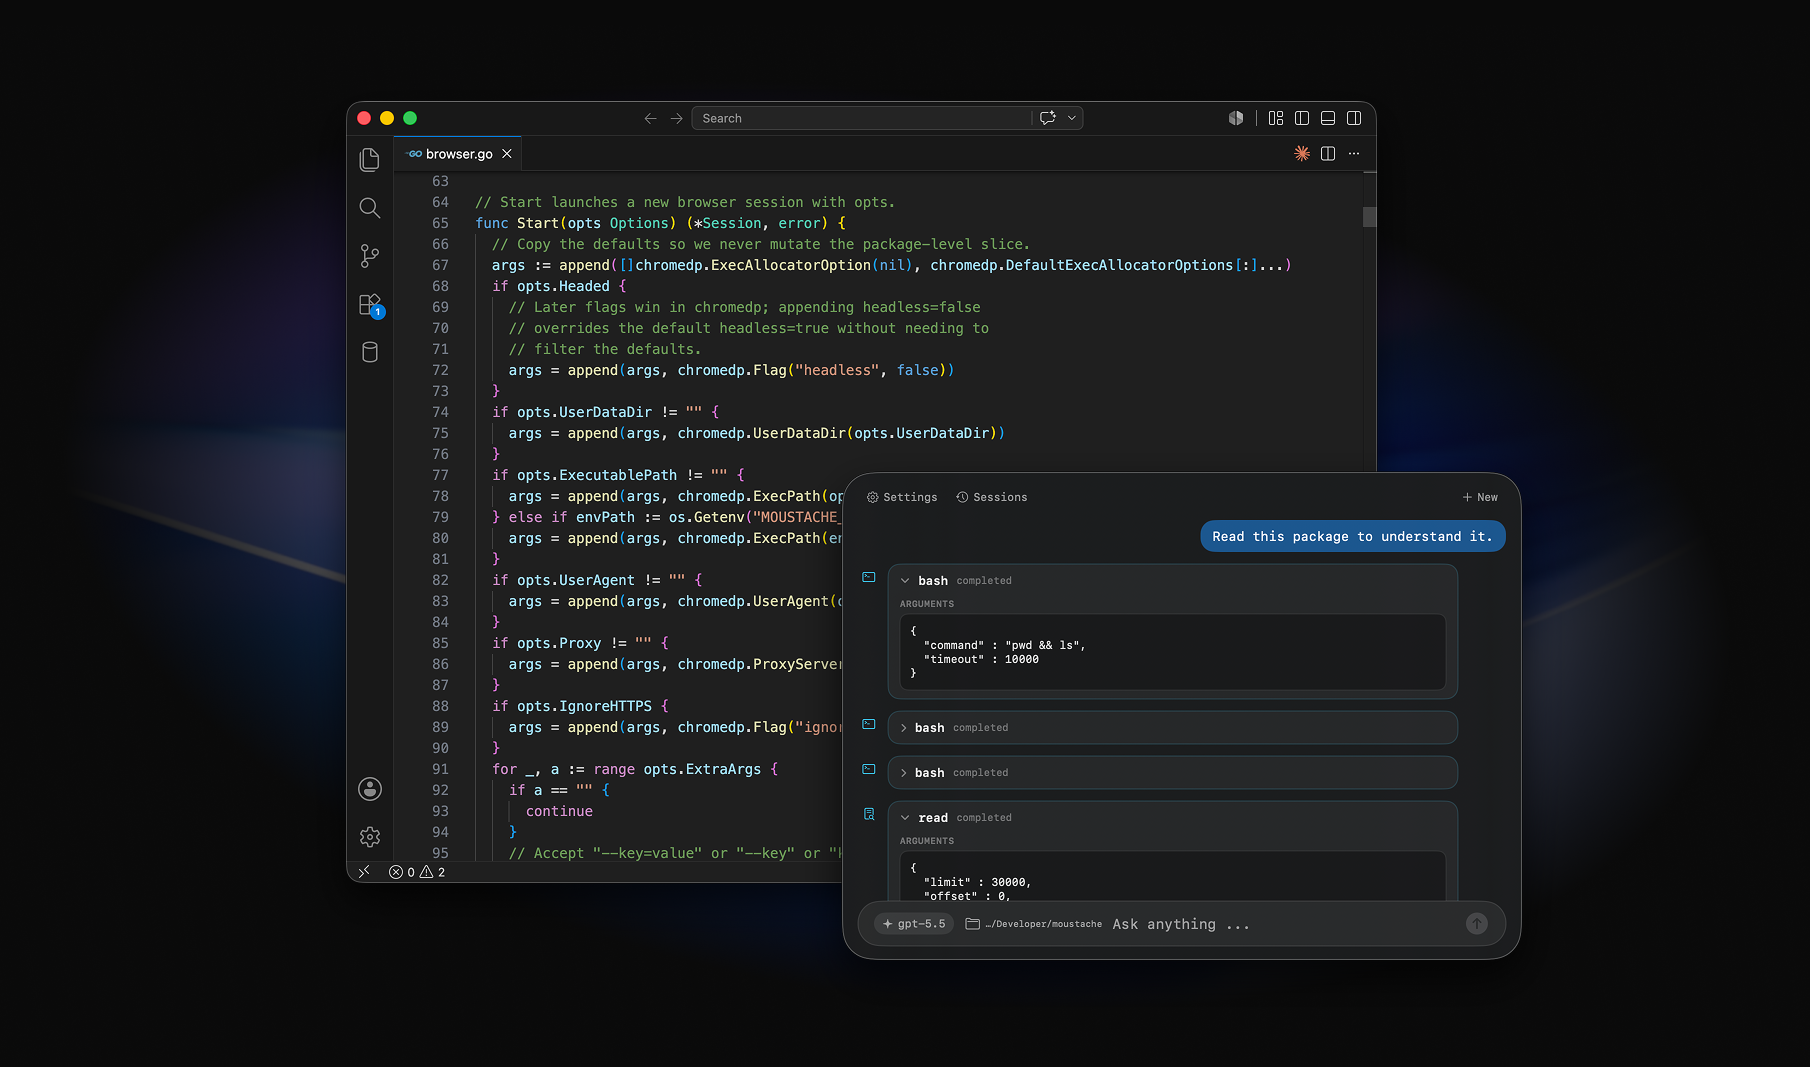Open the Search sidebar view
Viewport: 1810px width, 1067px height.
click(x=369, y=208)
